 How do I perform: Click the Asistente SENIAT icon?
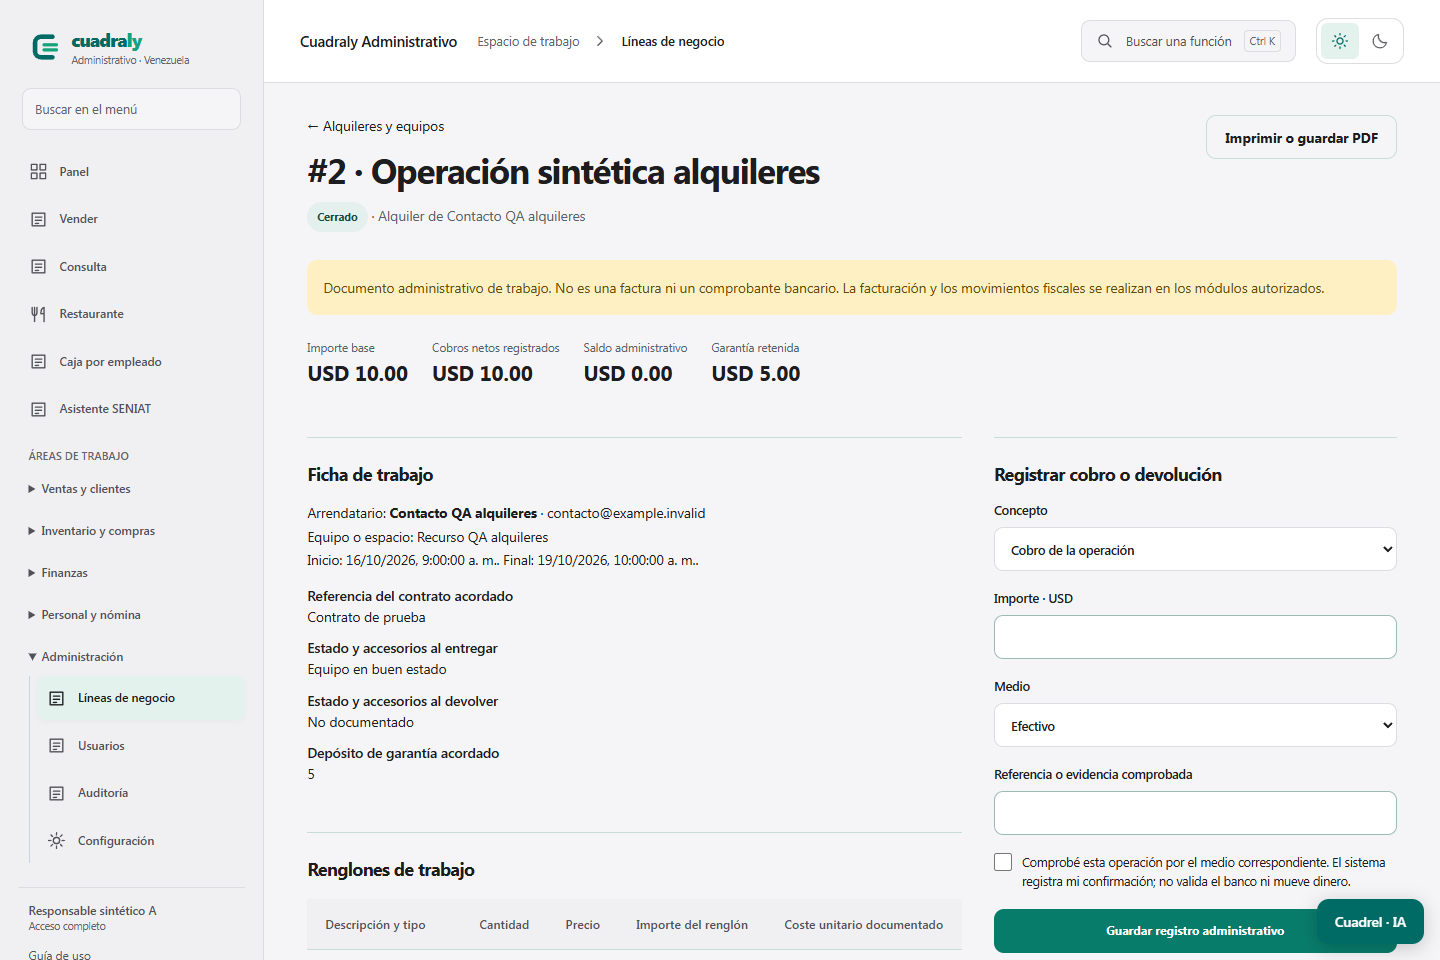pyautogui.click(x=38, y=409)
